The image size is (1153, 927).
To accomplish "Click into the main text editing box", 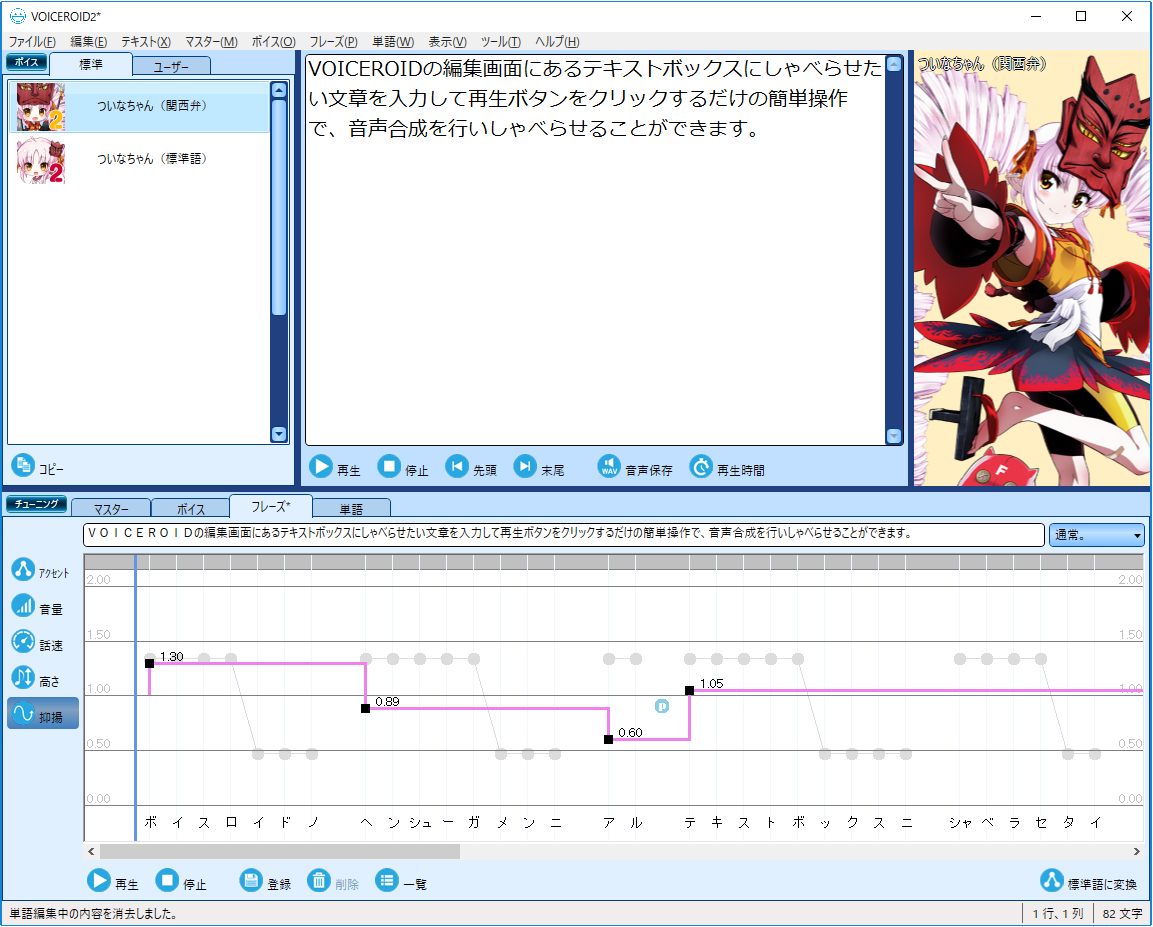I will pyautogui.click(x=595, y=249).
